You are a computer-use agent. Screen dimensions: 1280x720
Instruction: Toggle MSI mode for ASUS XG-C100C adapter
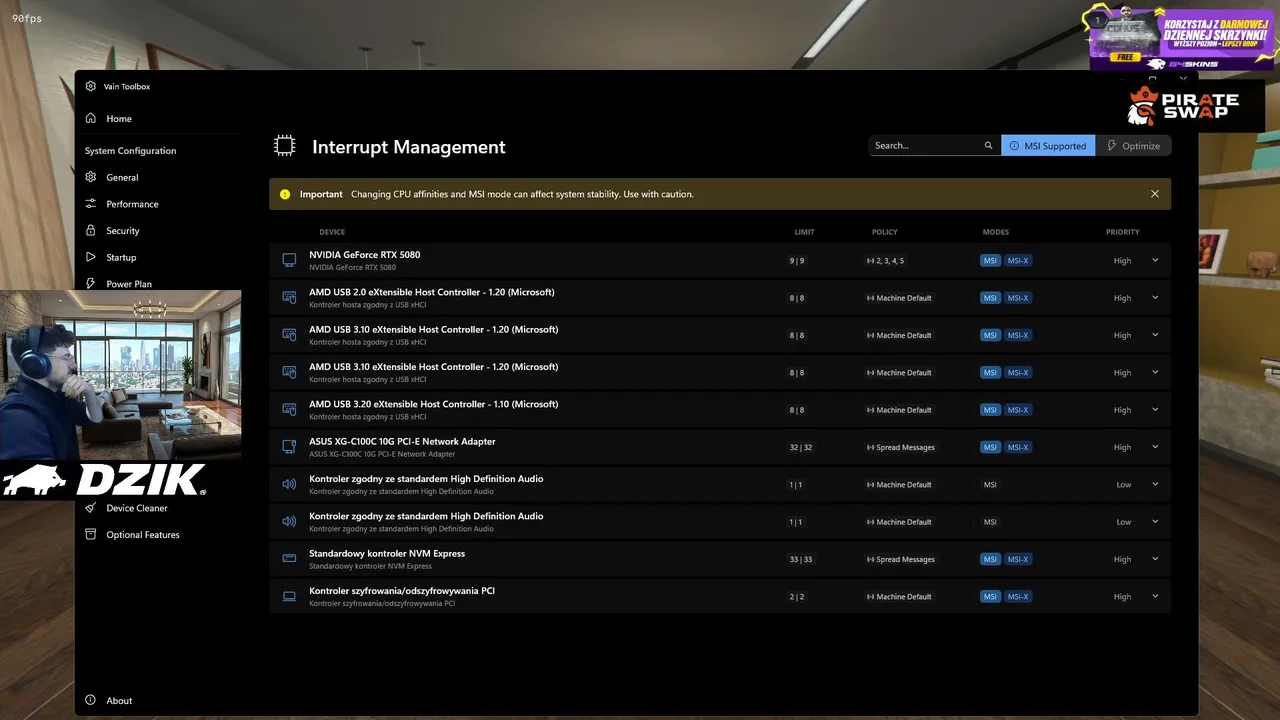990,447
